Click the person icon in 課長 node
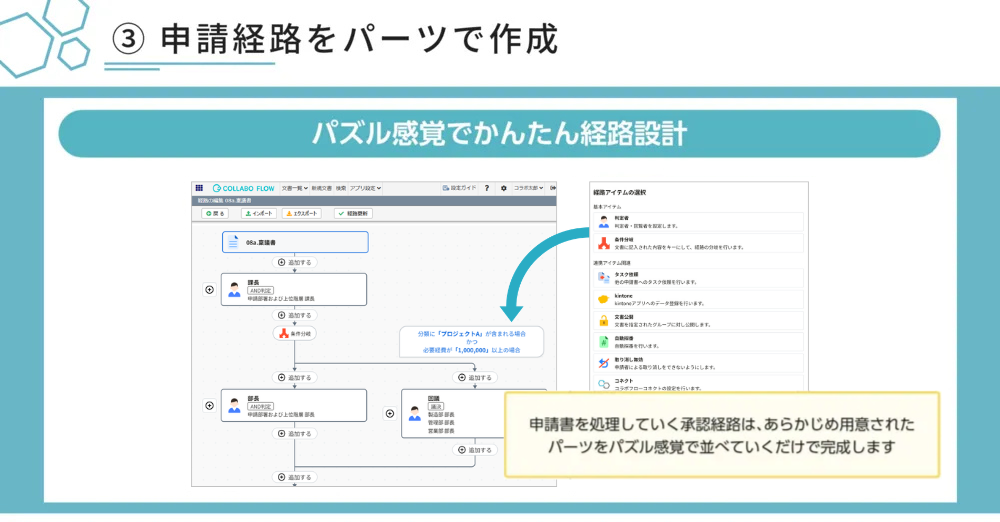 [x=235, y=290]
